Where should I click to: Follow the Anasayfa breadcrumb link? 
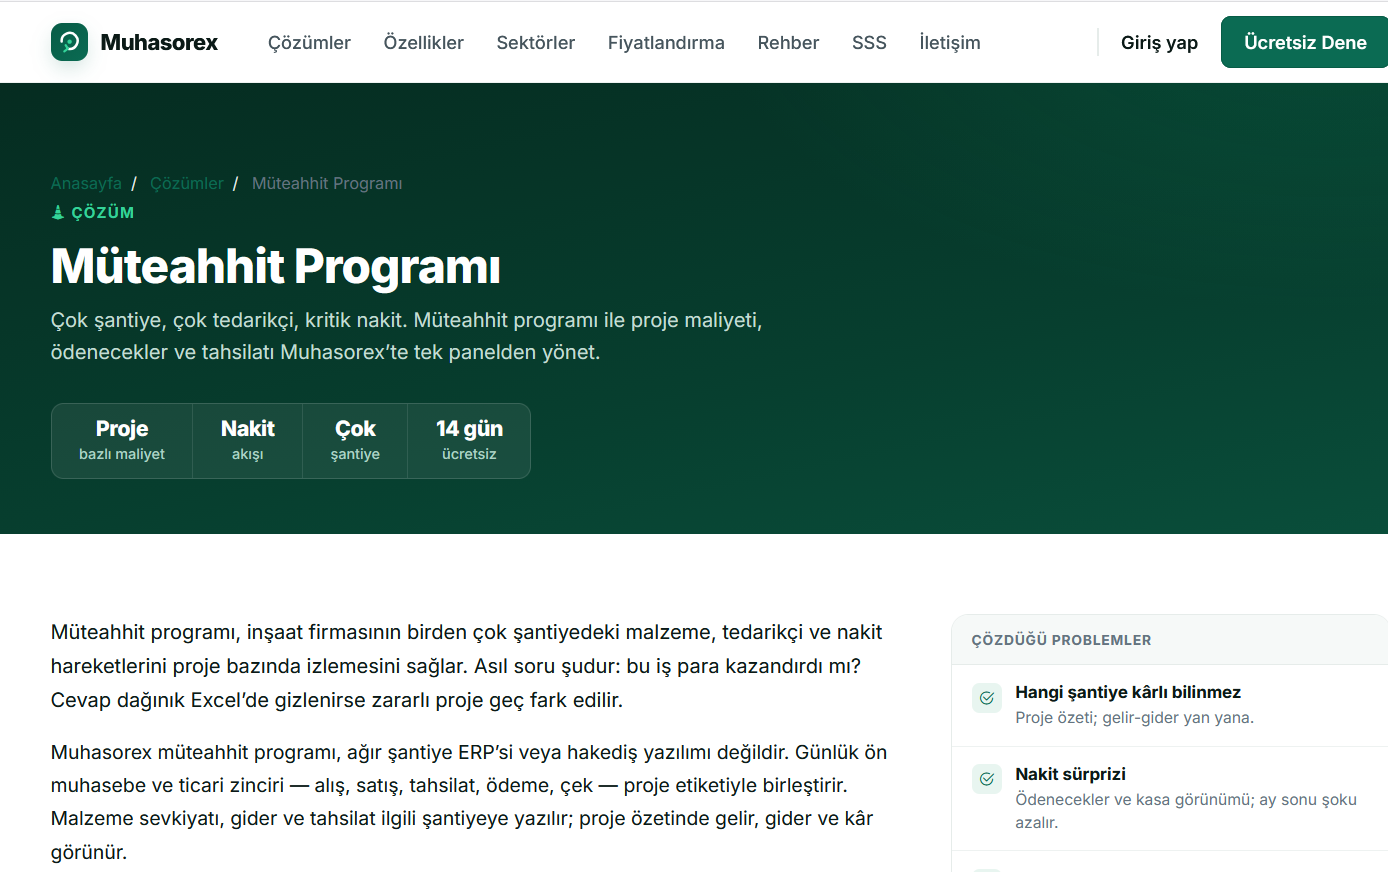(x=86, y=183)
